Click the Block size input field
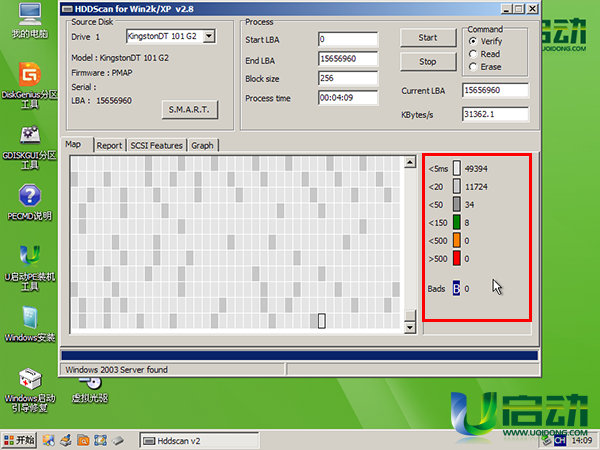 point(347,78)
